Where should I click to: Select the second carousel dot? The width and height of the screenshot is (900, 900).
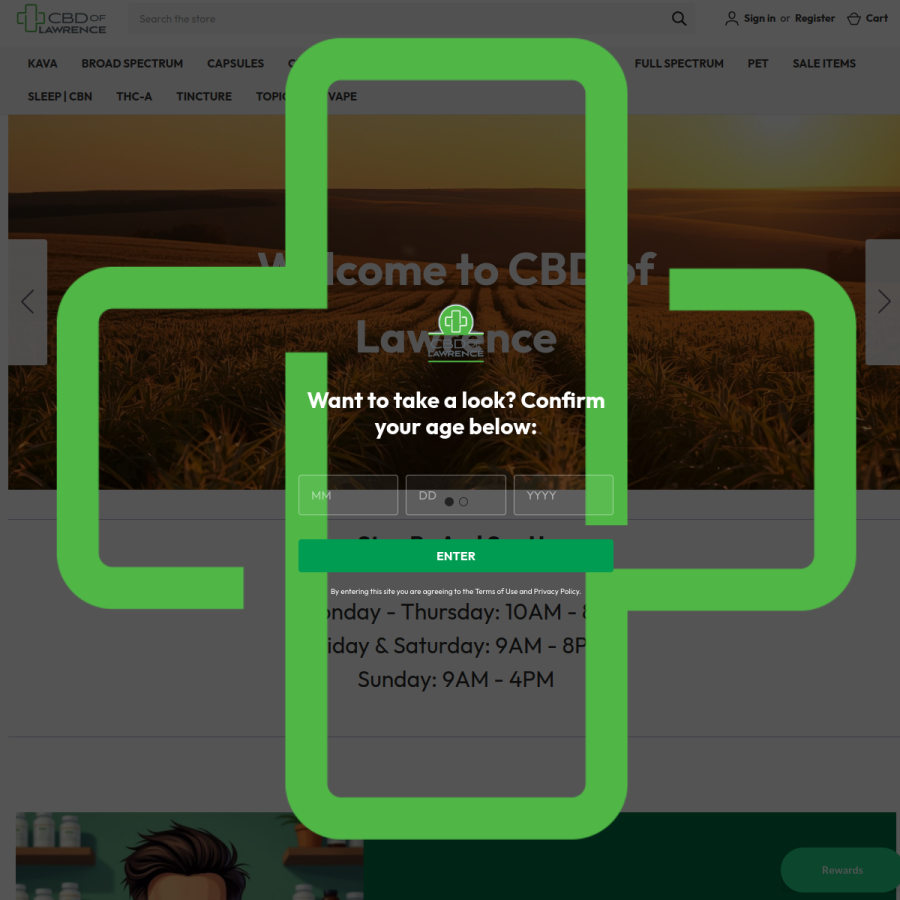point(463,502)
